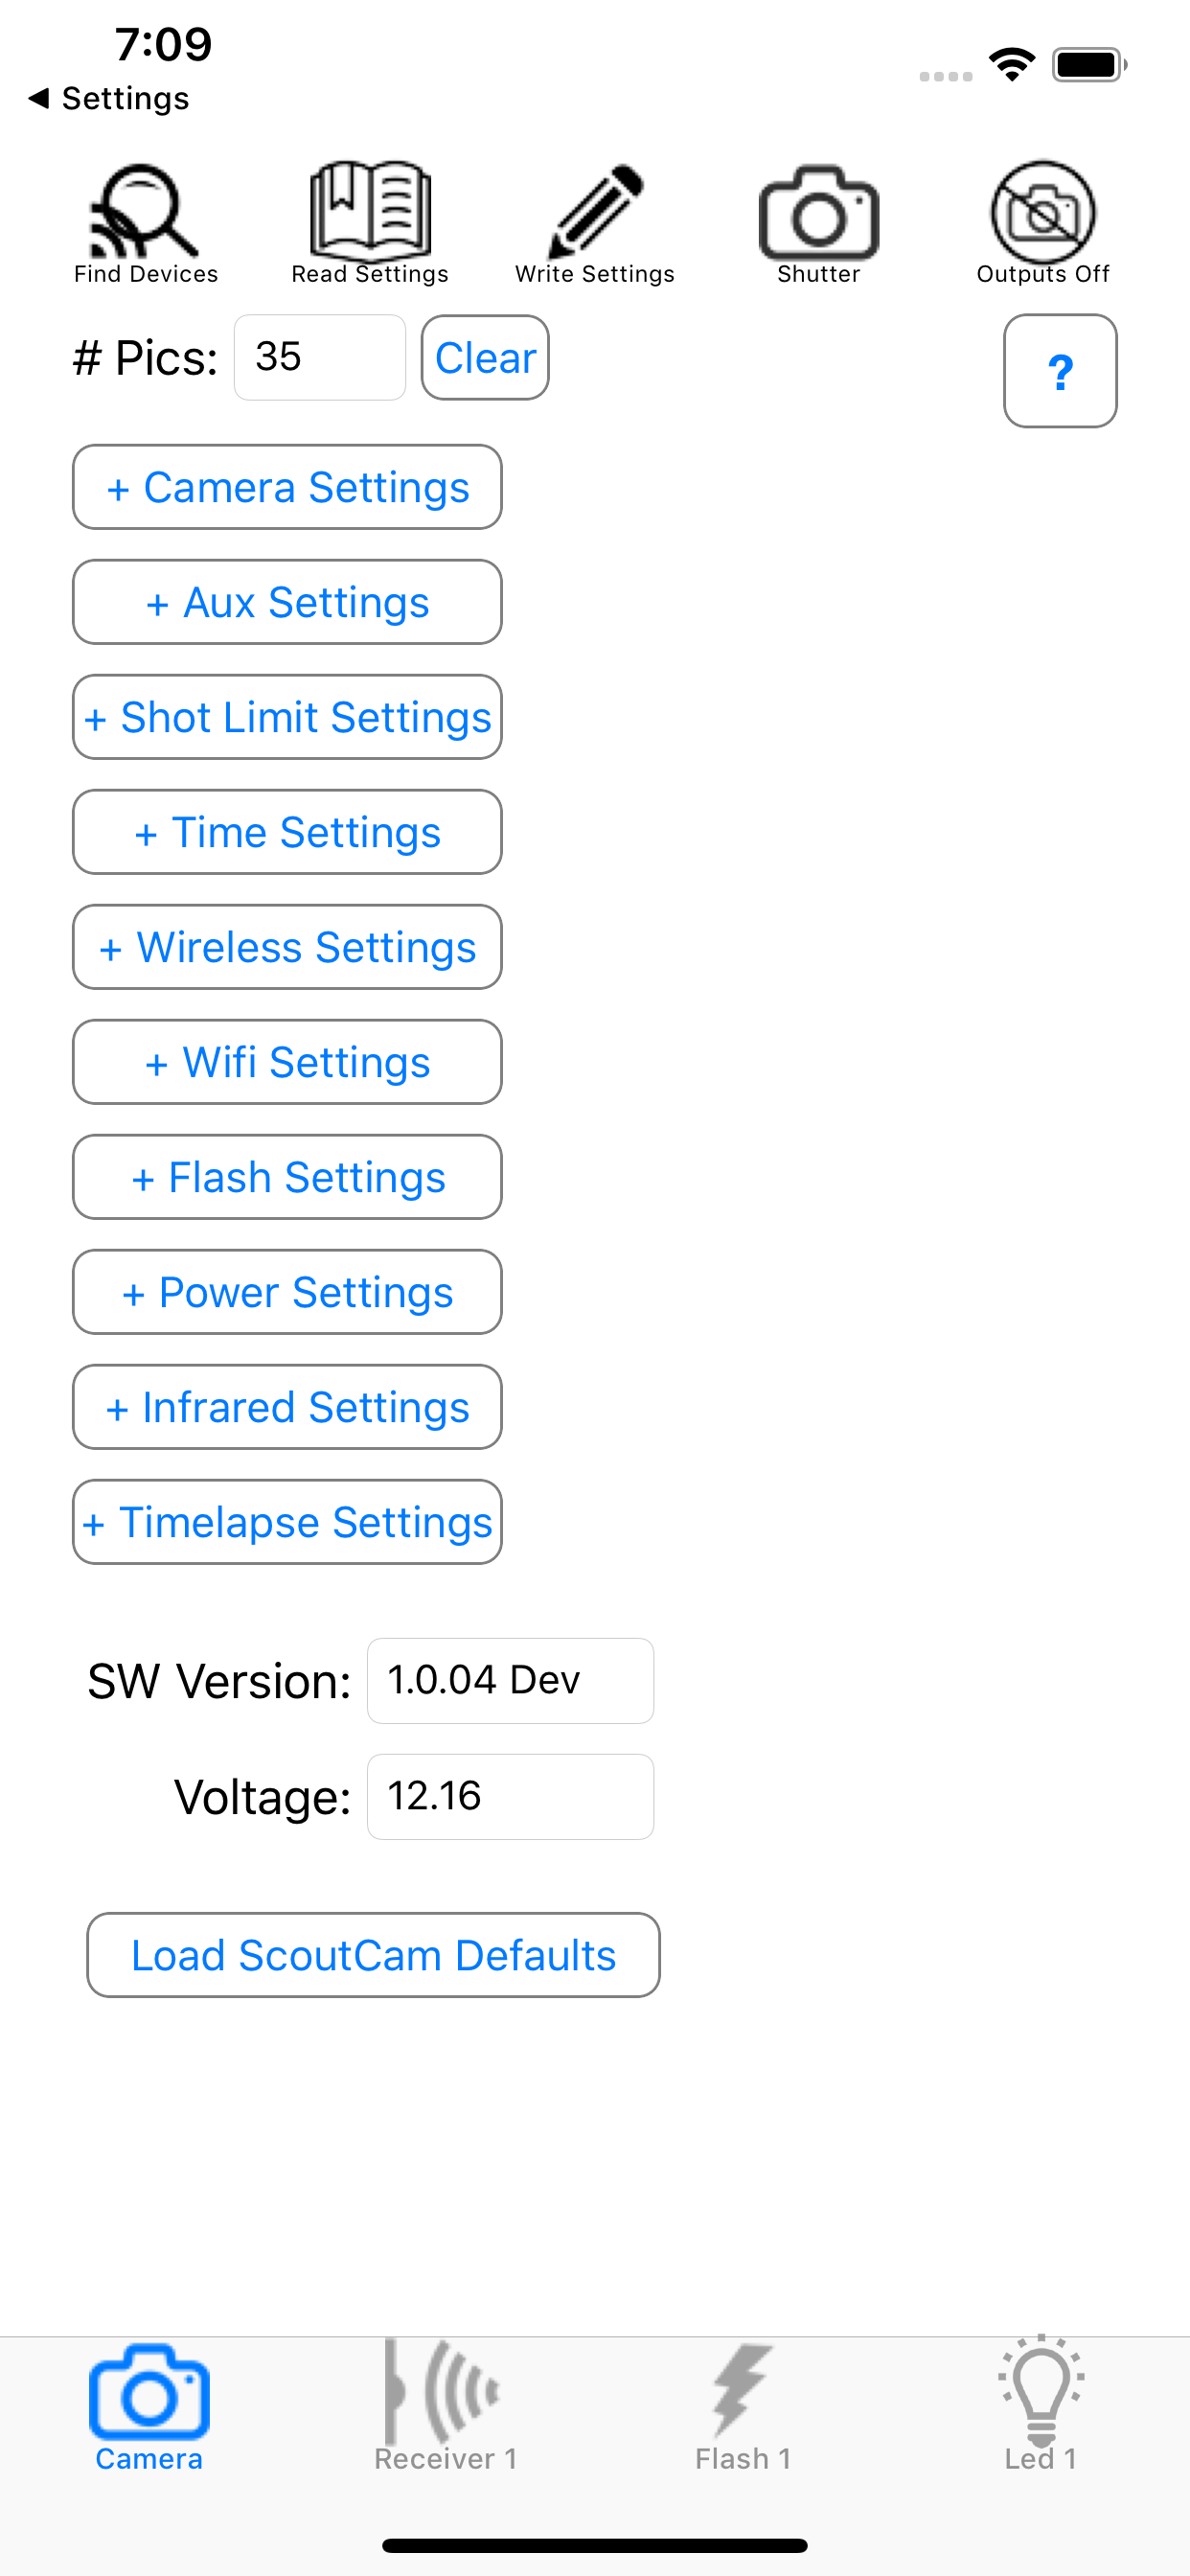The height and width of the screenshot is (2576, 1190).
Task: Trigger the Shutter camera icon
Action: click(819, 212)
